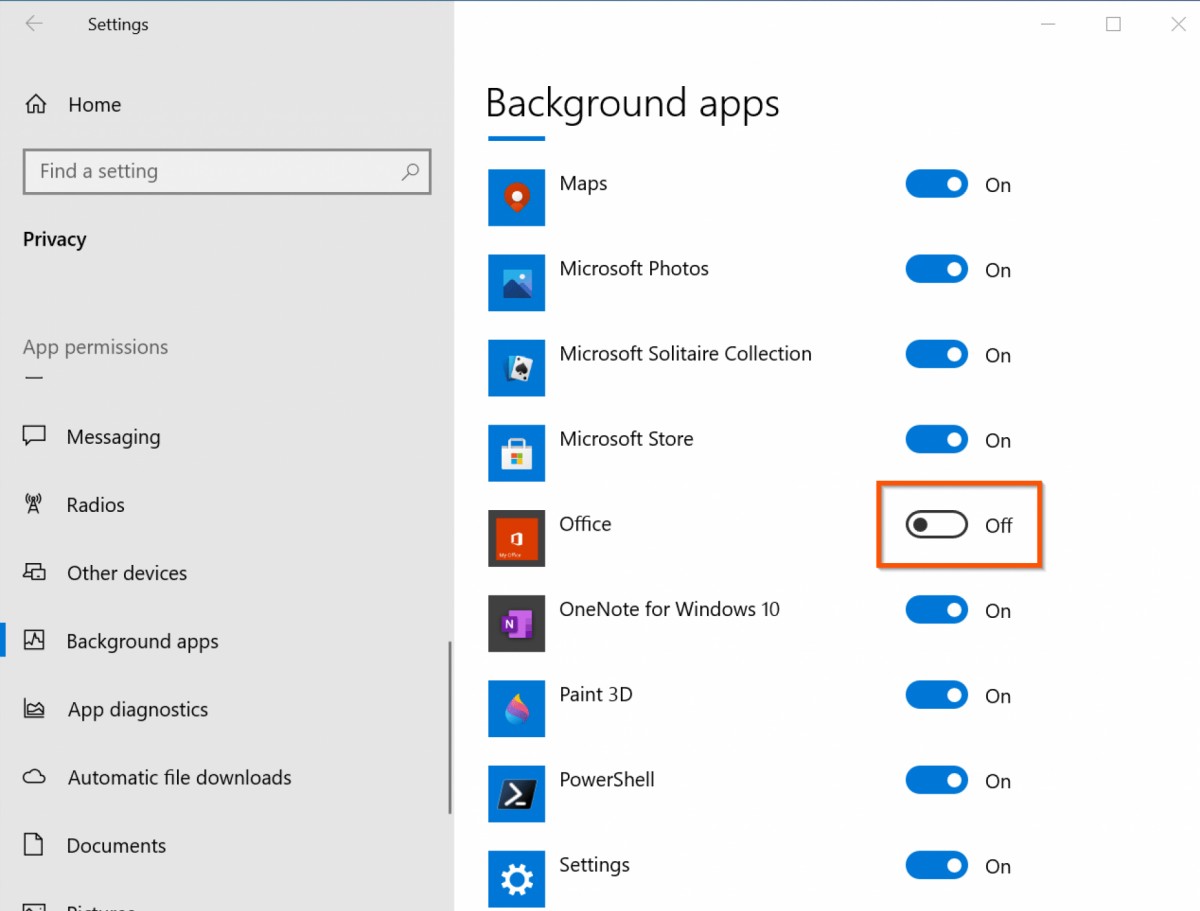
Task: Click the On label beside PowerShell
Action: click(x=998, y=781)
